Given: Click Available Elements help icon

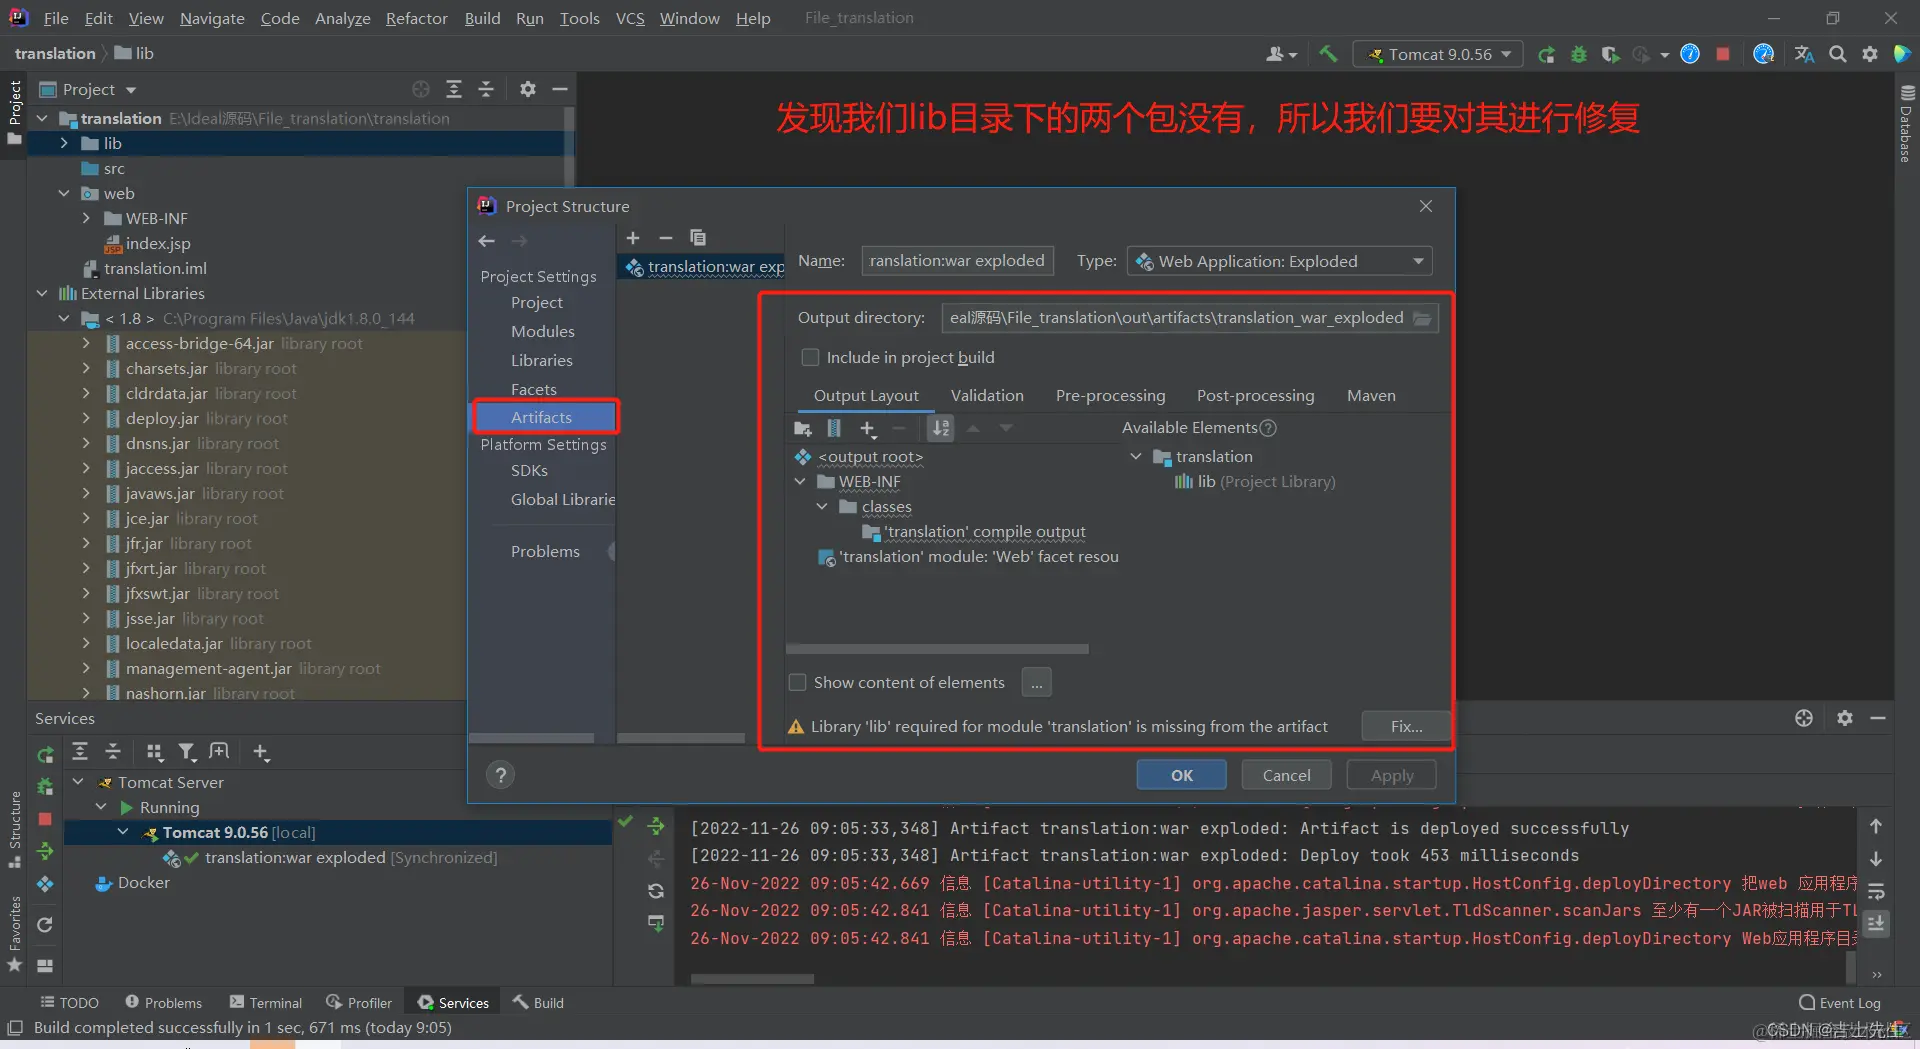Looking at the screenshot, I should [x=1268, y=428].
